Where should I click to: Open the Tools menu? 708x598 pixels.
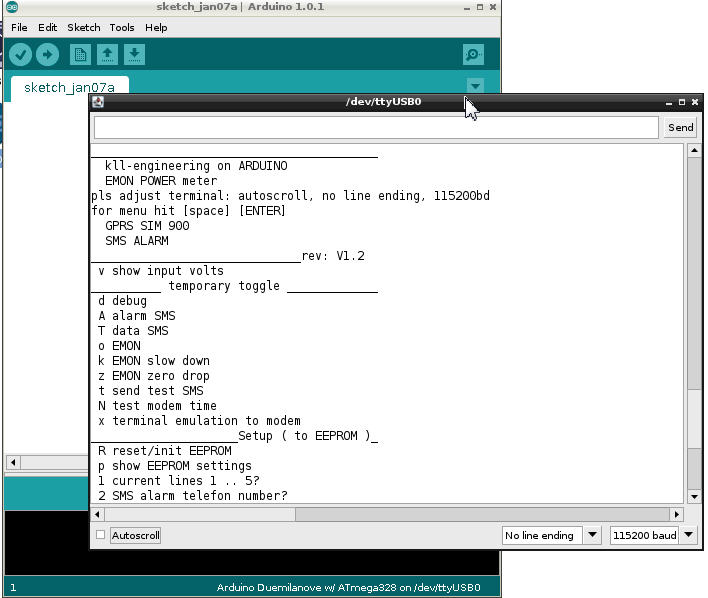[x=122, y=28]
